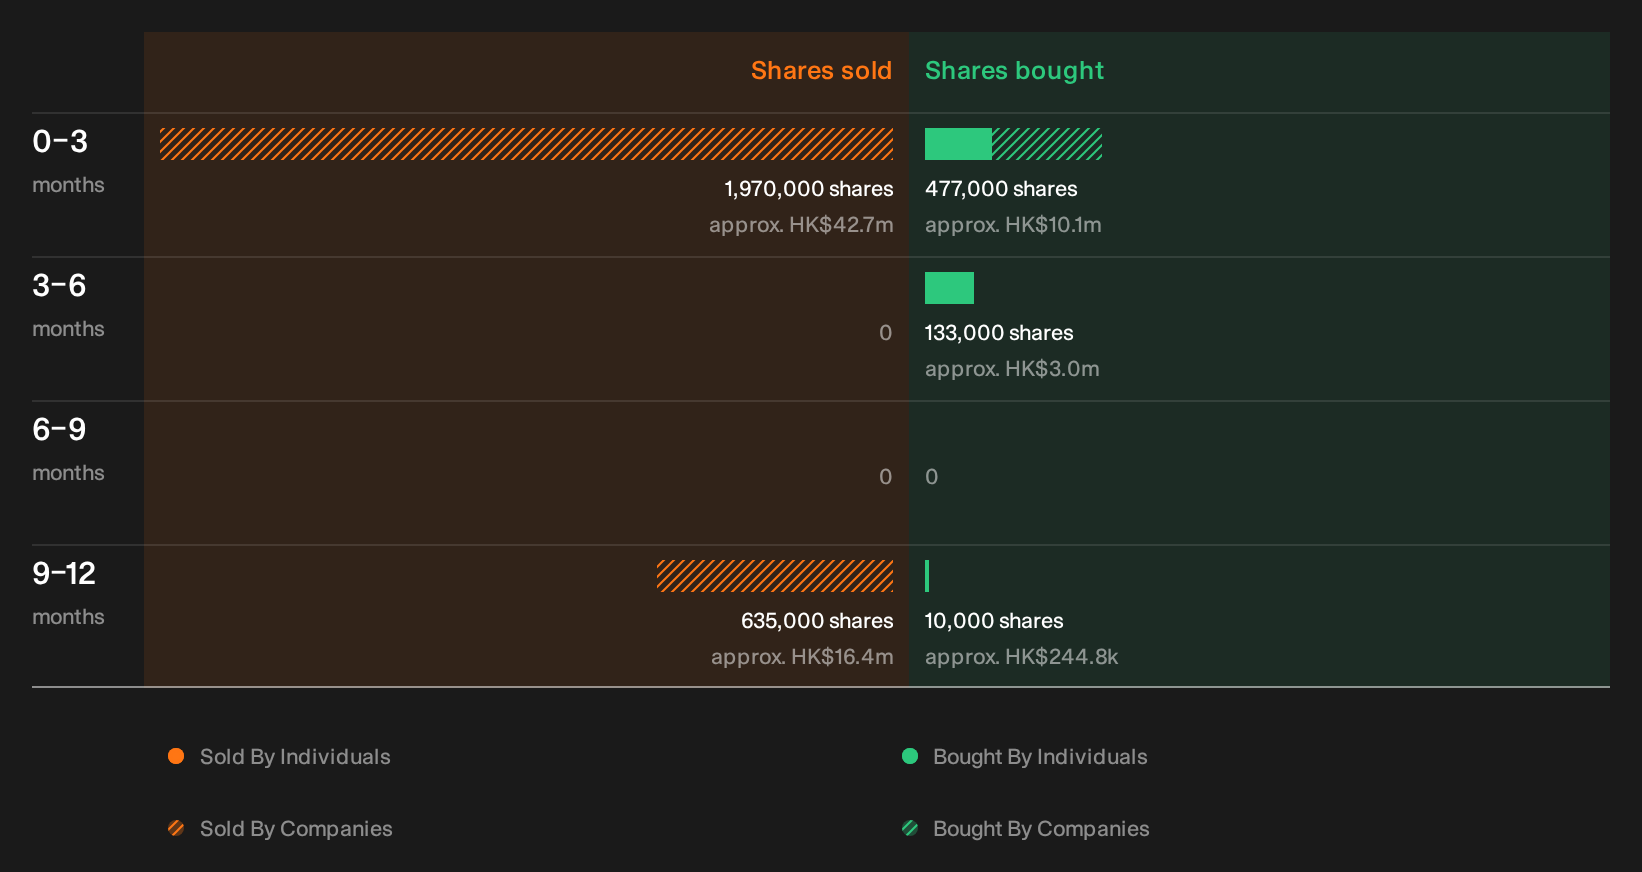The image size is (1642, 872).
Task: Click the 9-12 months striped orange sold bar
Action: tap(775, 576)
